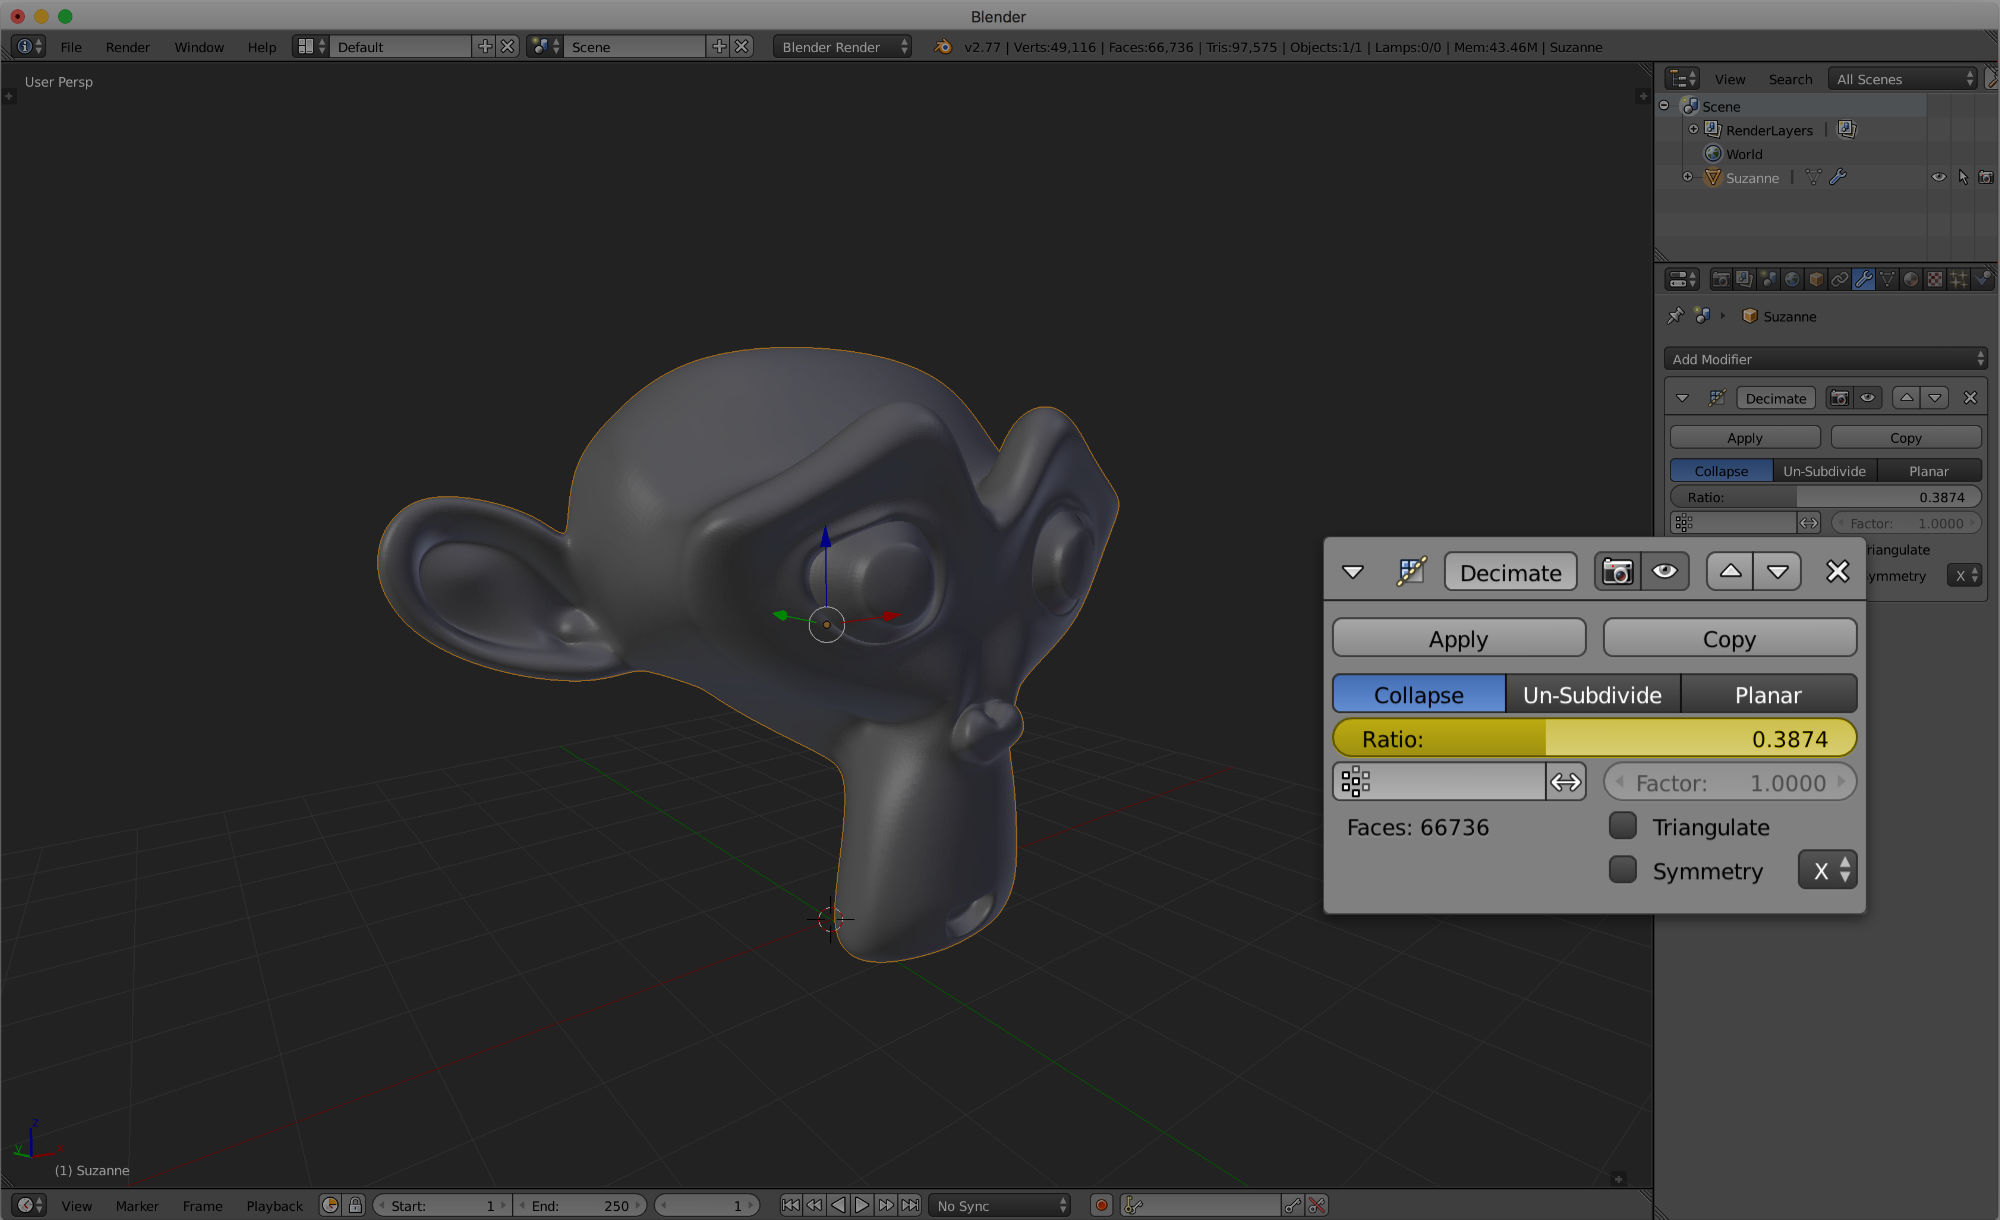Open the Object Data tab (triangle mesh icon)
This screenshot has height=1220, width=2000.
(x=1888, y=279)
